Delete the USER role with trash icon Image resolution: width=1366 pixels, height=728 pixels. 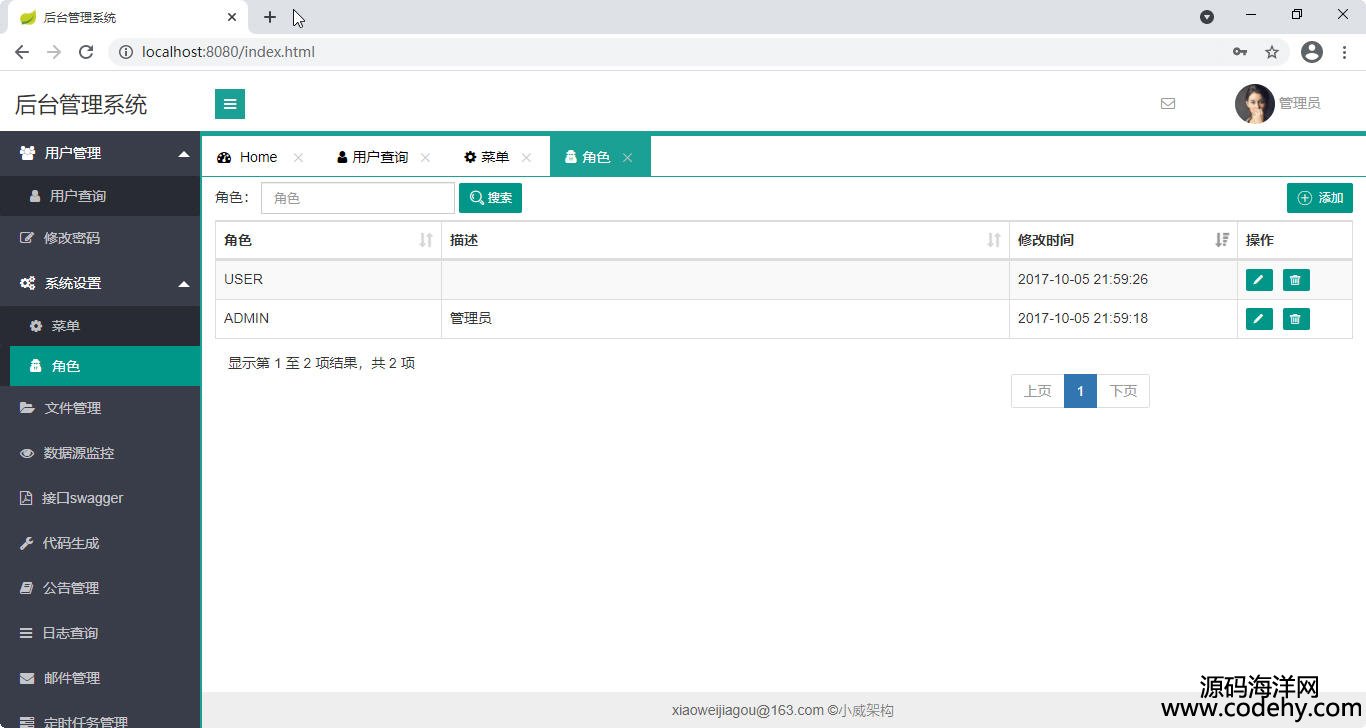[1296, 280]
